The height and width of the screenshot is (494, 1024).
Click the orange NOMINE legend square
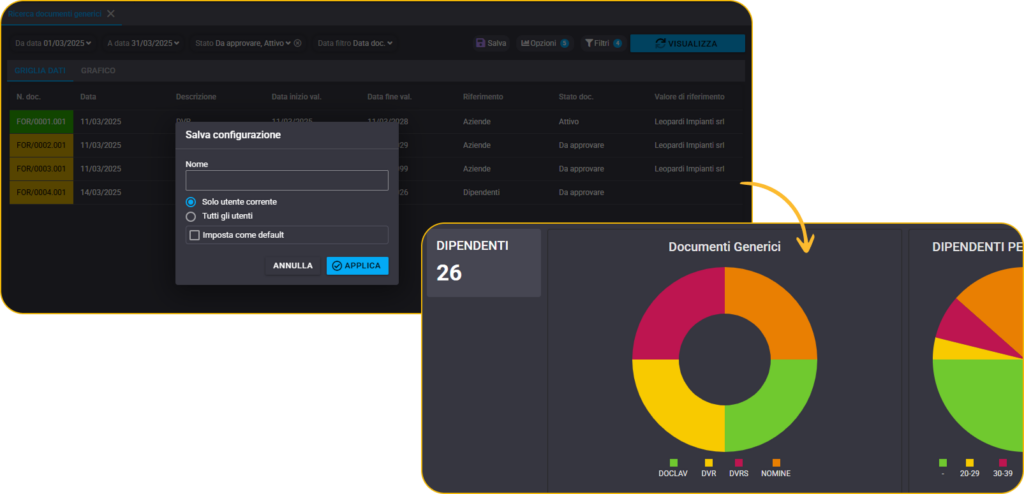point(776,462)
